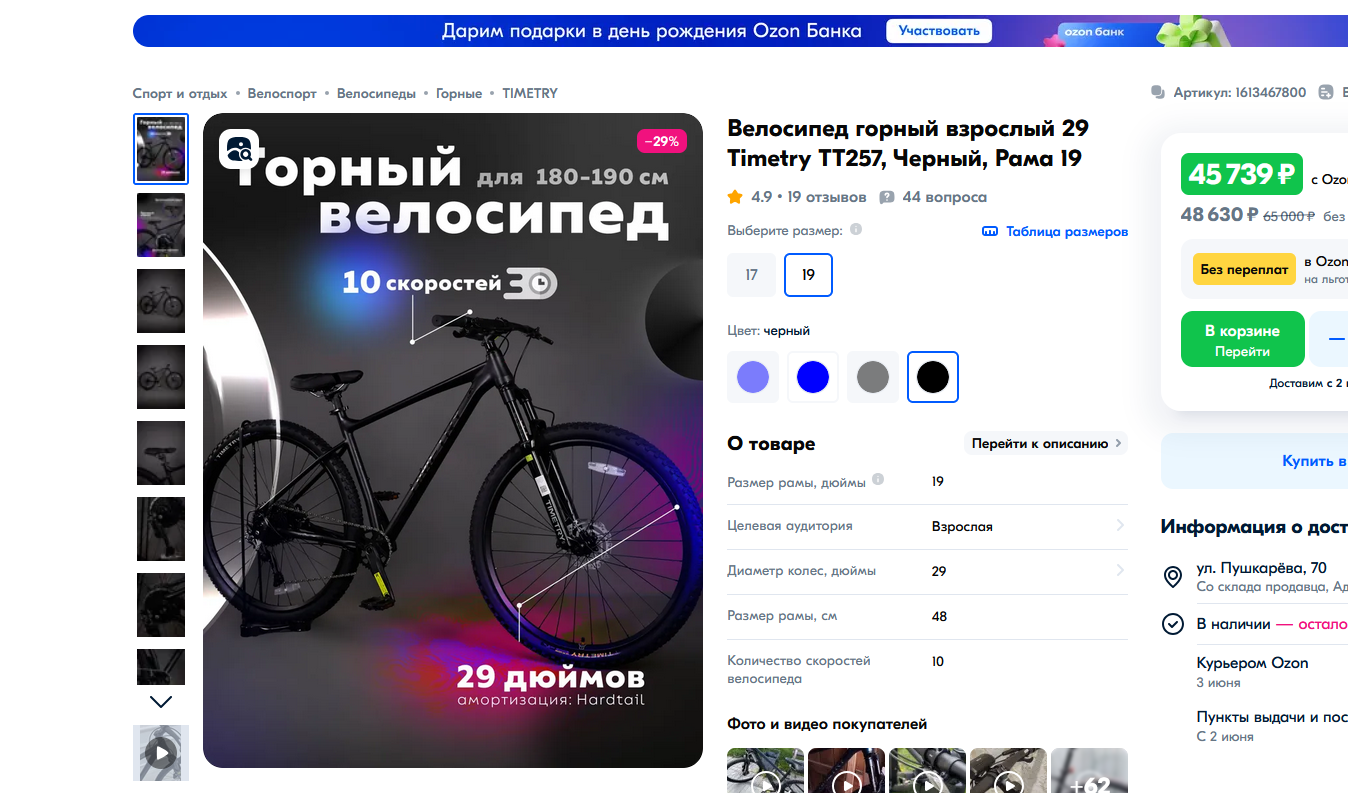Open the visual search icon on product photo
Image resolution: width=1348 pixels, height=793 pixels.
(x=240, y=149)
